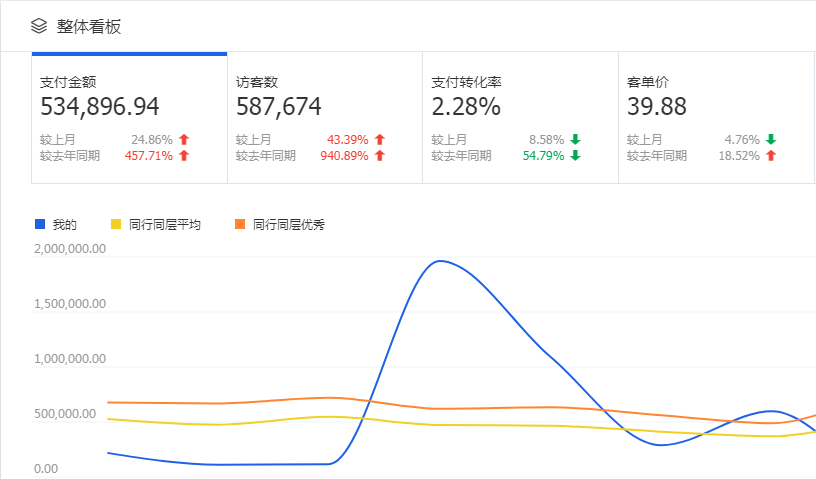816x479 pixels.
Task: Select the 支付金额 metric card
Action: (x=130, y=118)
